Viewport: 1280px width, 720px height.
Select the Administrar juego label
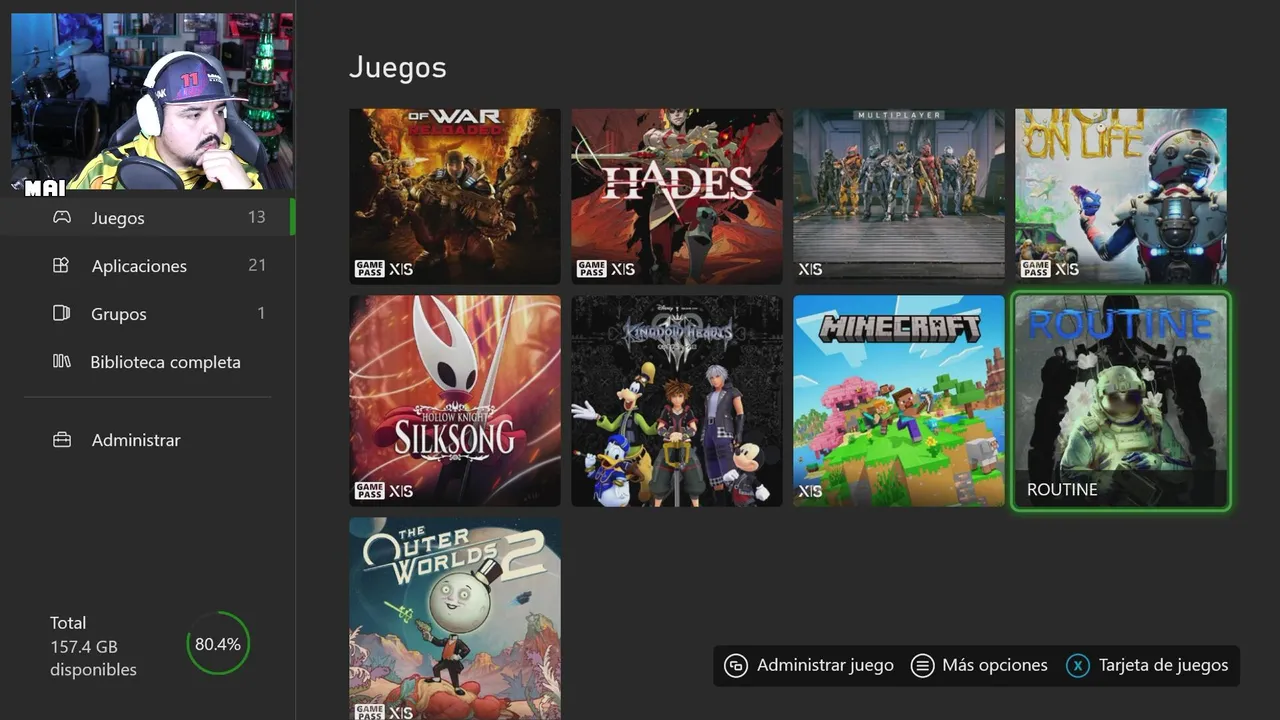click(825, 665)
